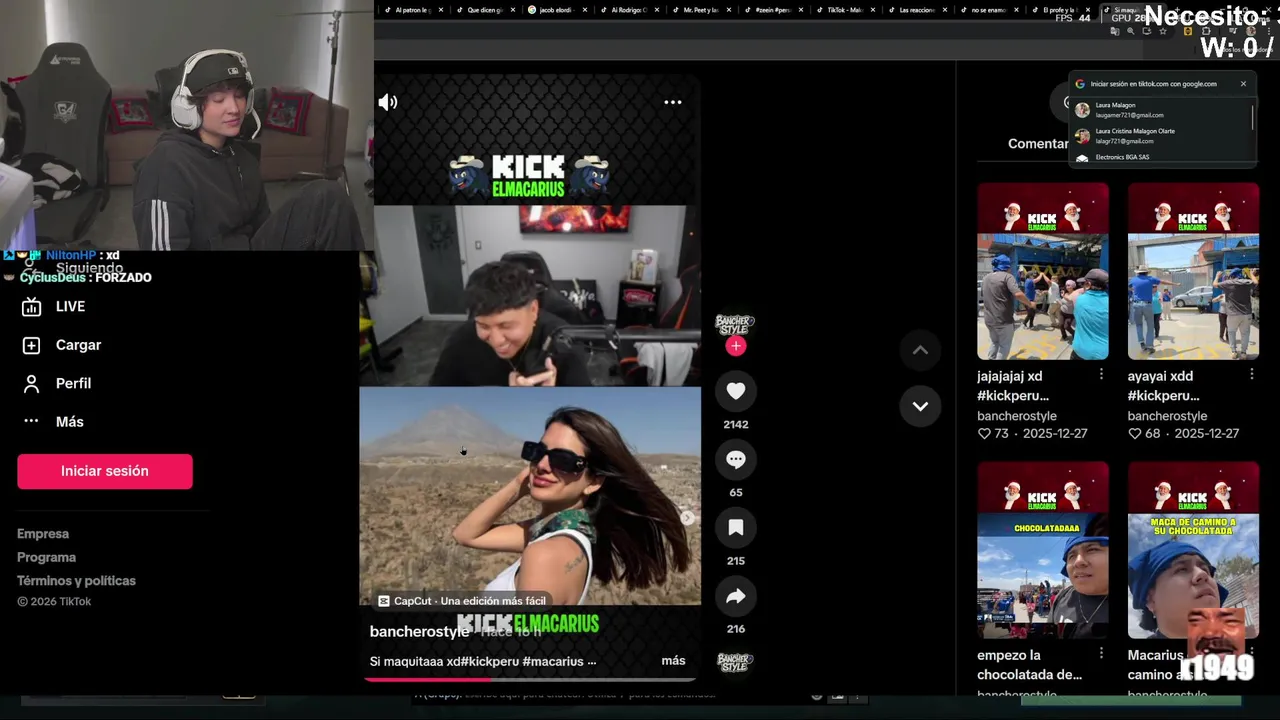This screenshot has height=720, width=1280.
Task: Click the account list scrollbar in the Google popup
Action: click(1253, 116)
